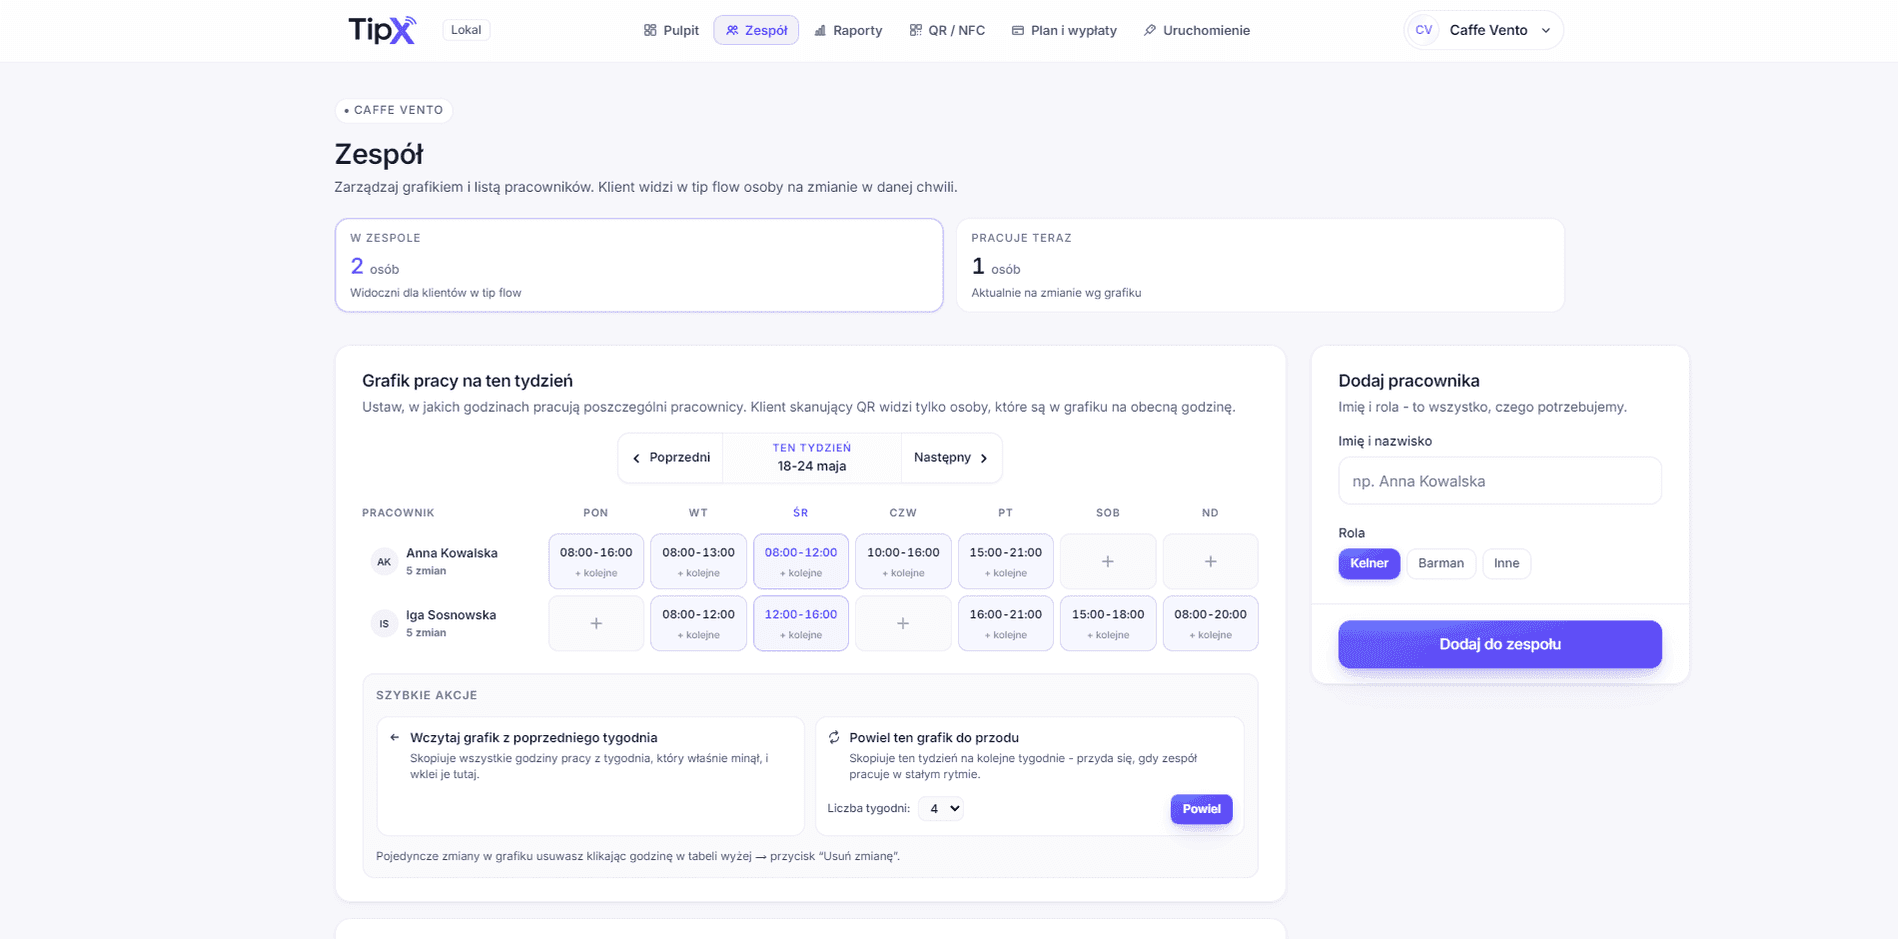Viewport: 1898px width, 939px height.
Task: Select the Inne role
Action: [x=1506, y=563]
